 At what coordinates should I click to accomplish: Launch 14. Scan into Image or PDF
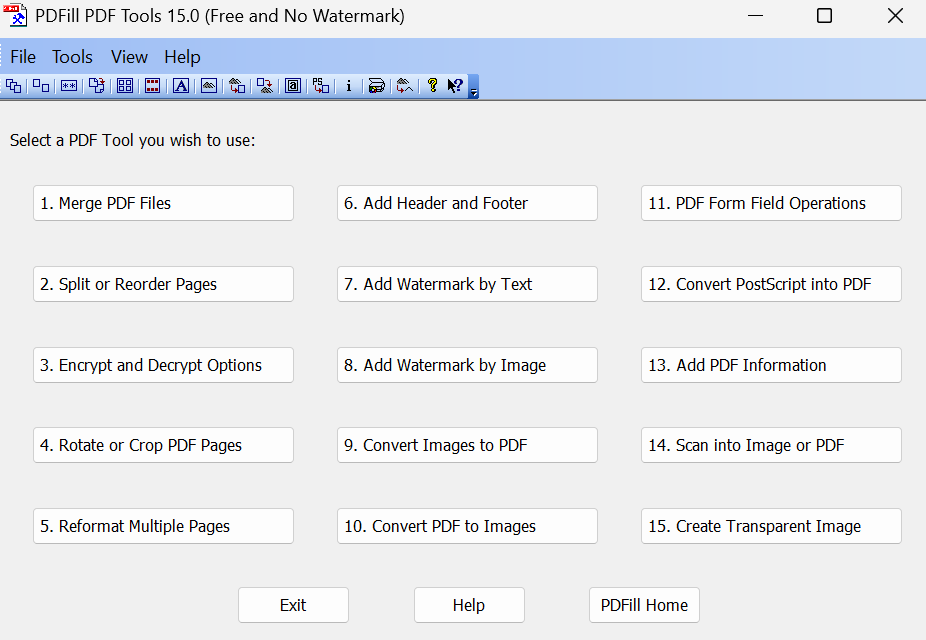point(771,445)
